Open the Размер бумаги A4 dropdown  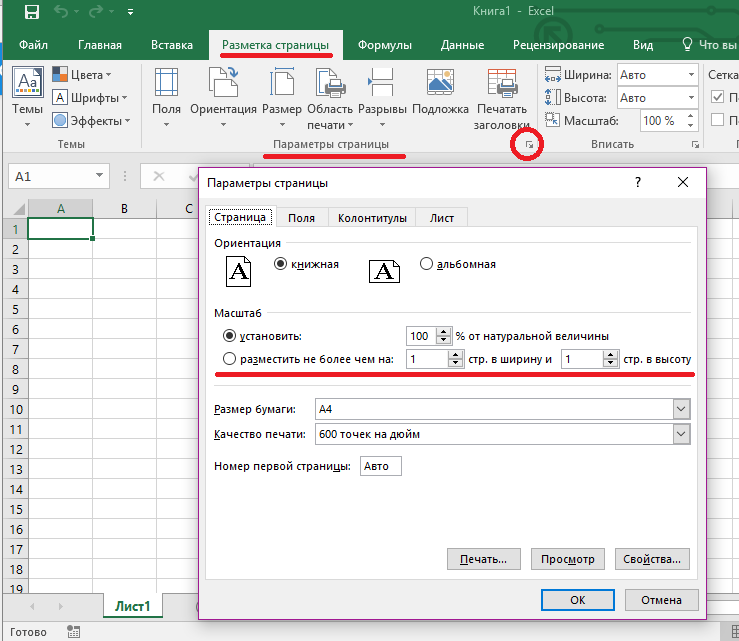click(681, 409)
